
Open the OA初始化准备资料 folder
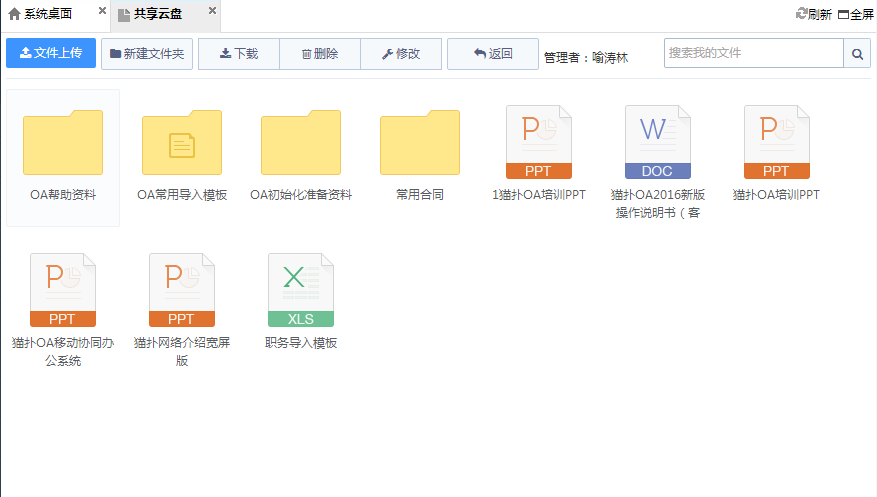(x=301, y=143)
